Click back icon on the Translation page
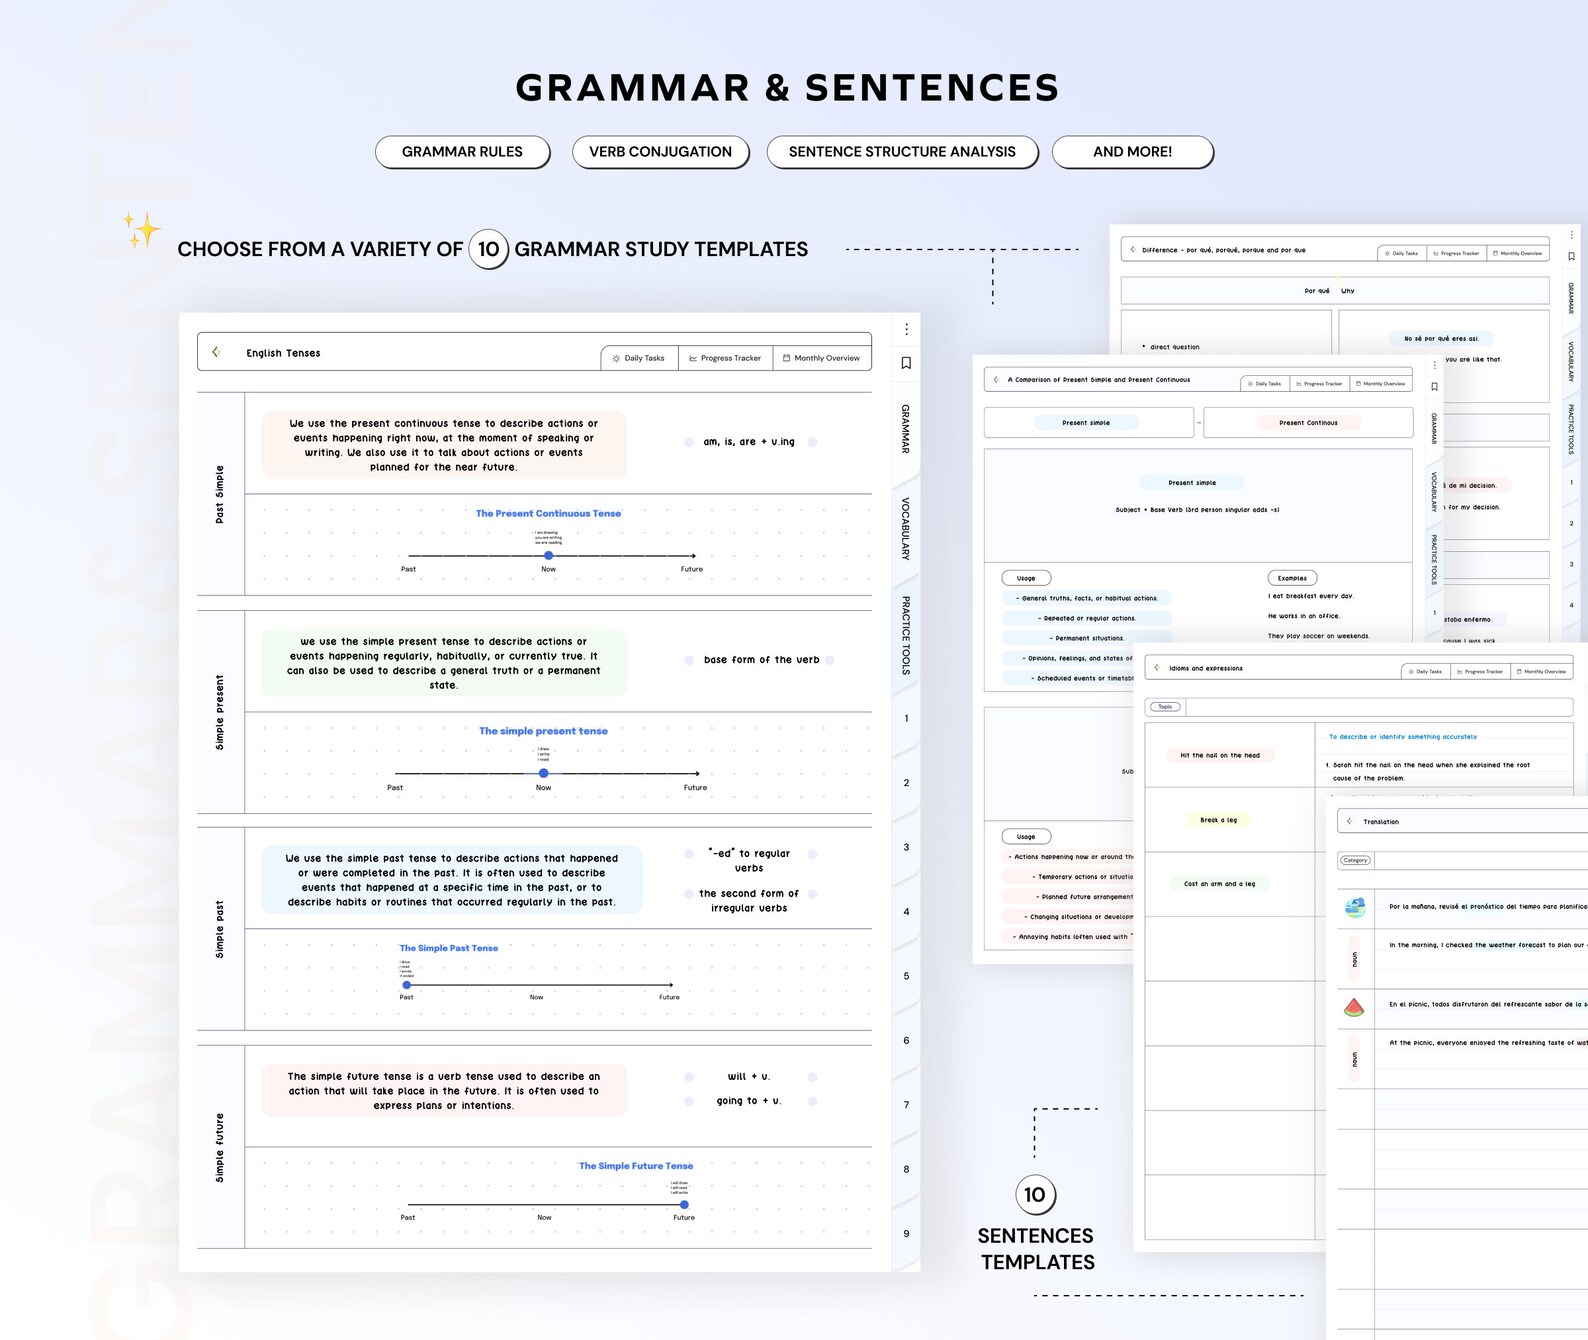This screenshot has width=1588, height=1340. tap(1350, 821)
